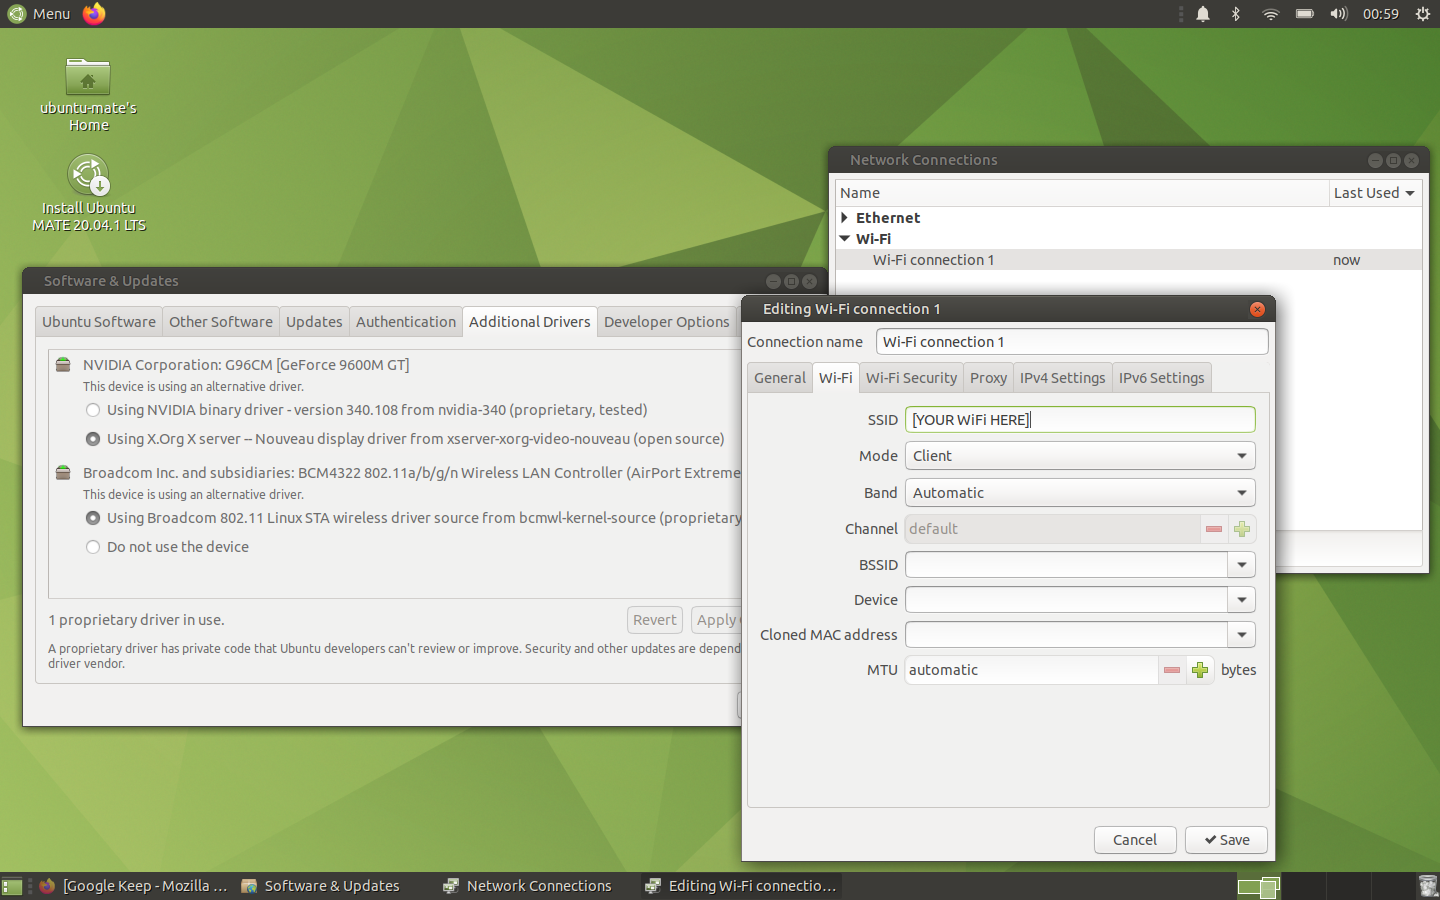The height and width of the screenshot is (900, 1440).
Task: Select Nouveau X.Org display driver option
Action: pyautogui.click(x=93, y=439)
